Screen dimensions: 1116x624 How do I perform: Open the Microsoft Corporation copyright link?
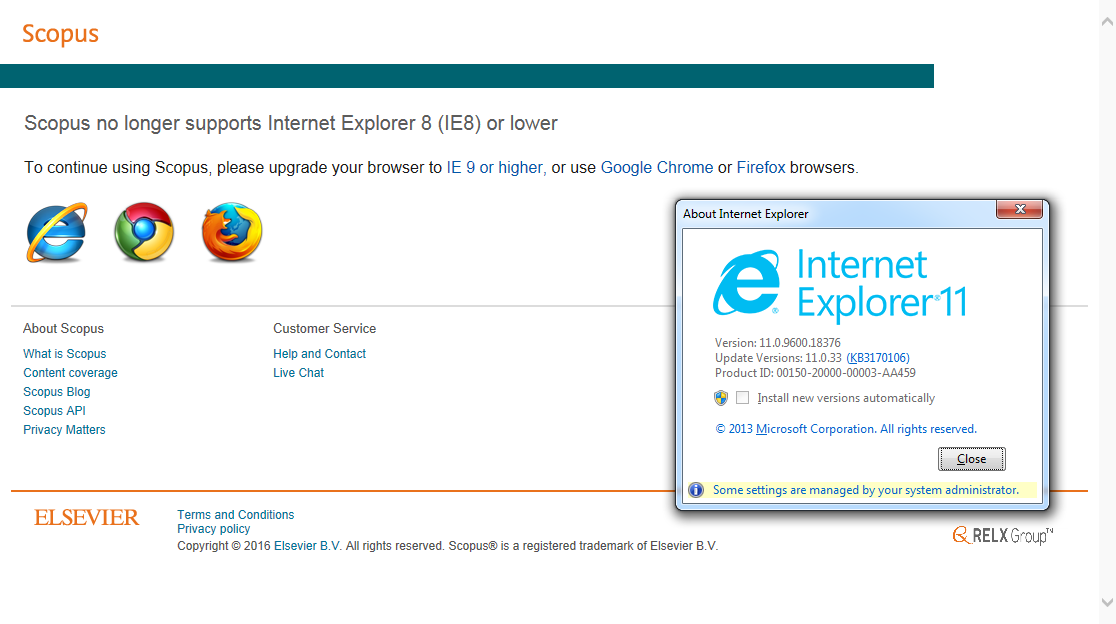coord(846,429)
